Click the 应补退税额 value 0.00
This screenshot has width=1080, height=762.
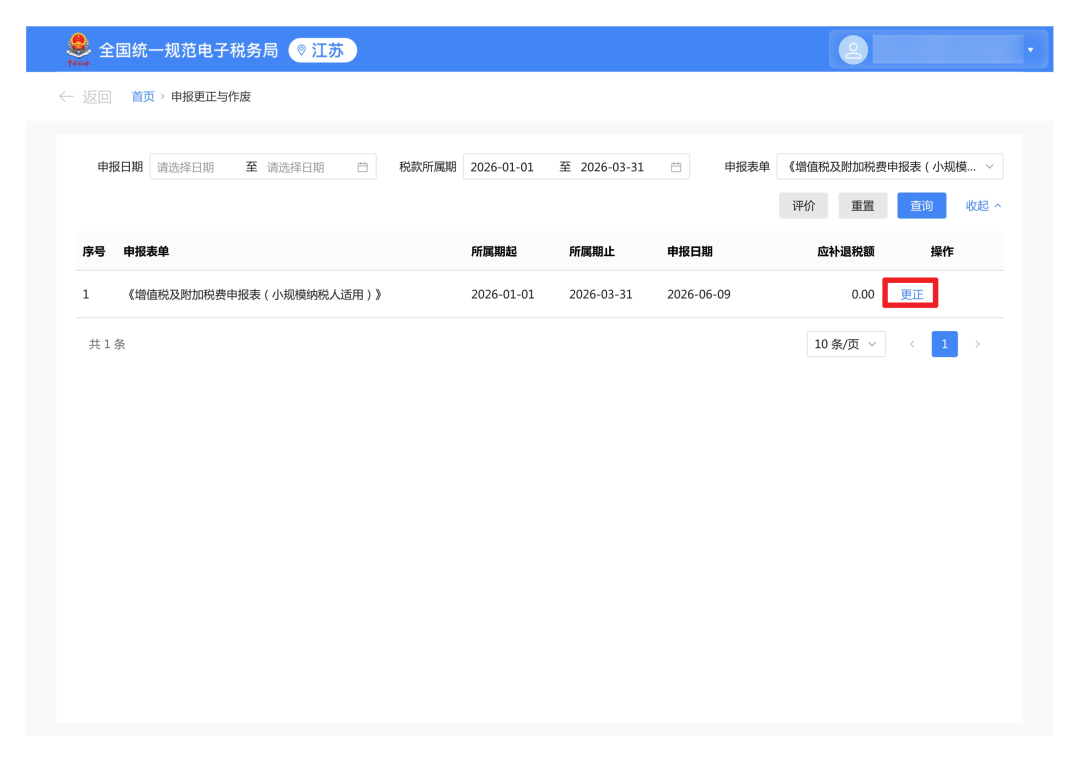click(x=862, y=294)
